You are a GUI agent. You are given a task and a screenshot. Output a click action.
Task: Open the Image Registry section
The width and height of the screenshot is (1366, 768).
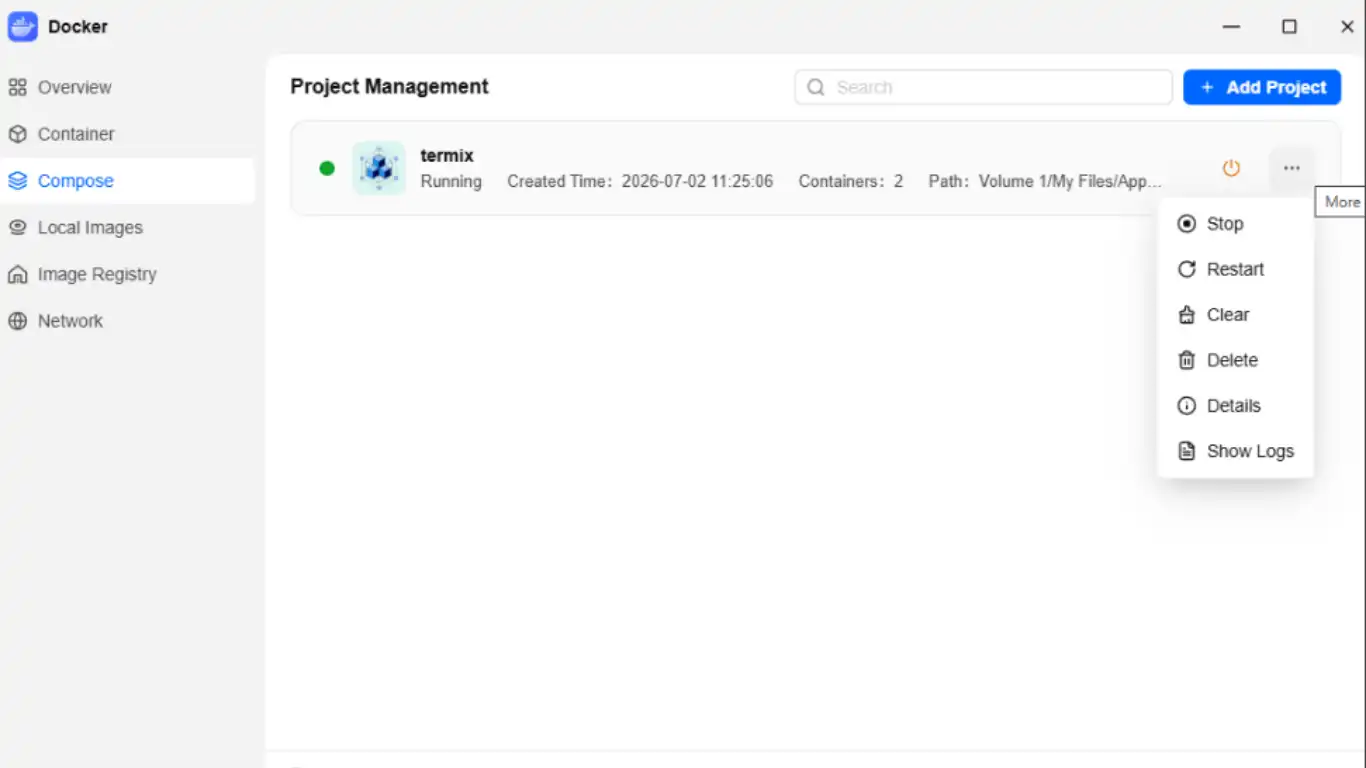click(x=127, y=274)
